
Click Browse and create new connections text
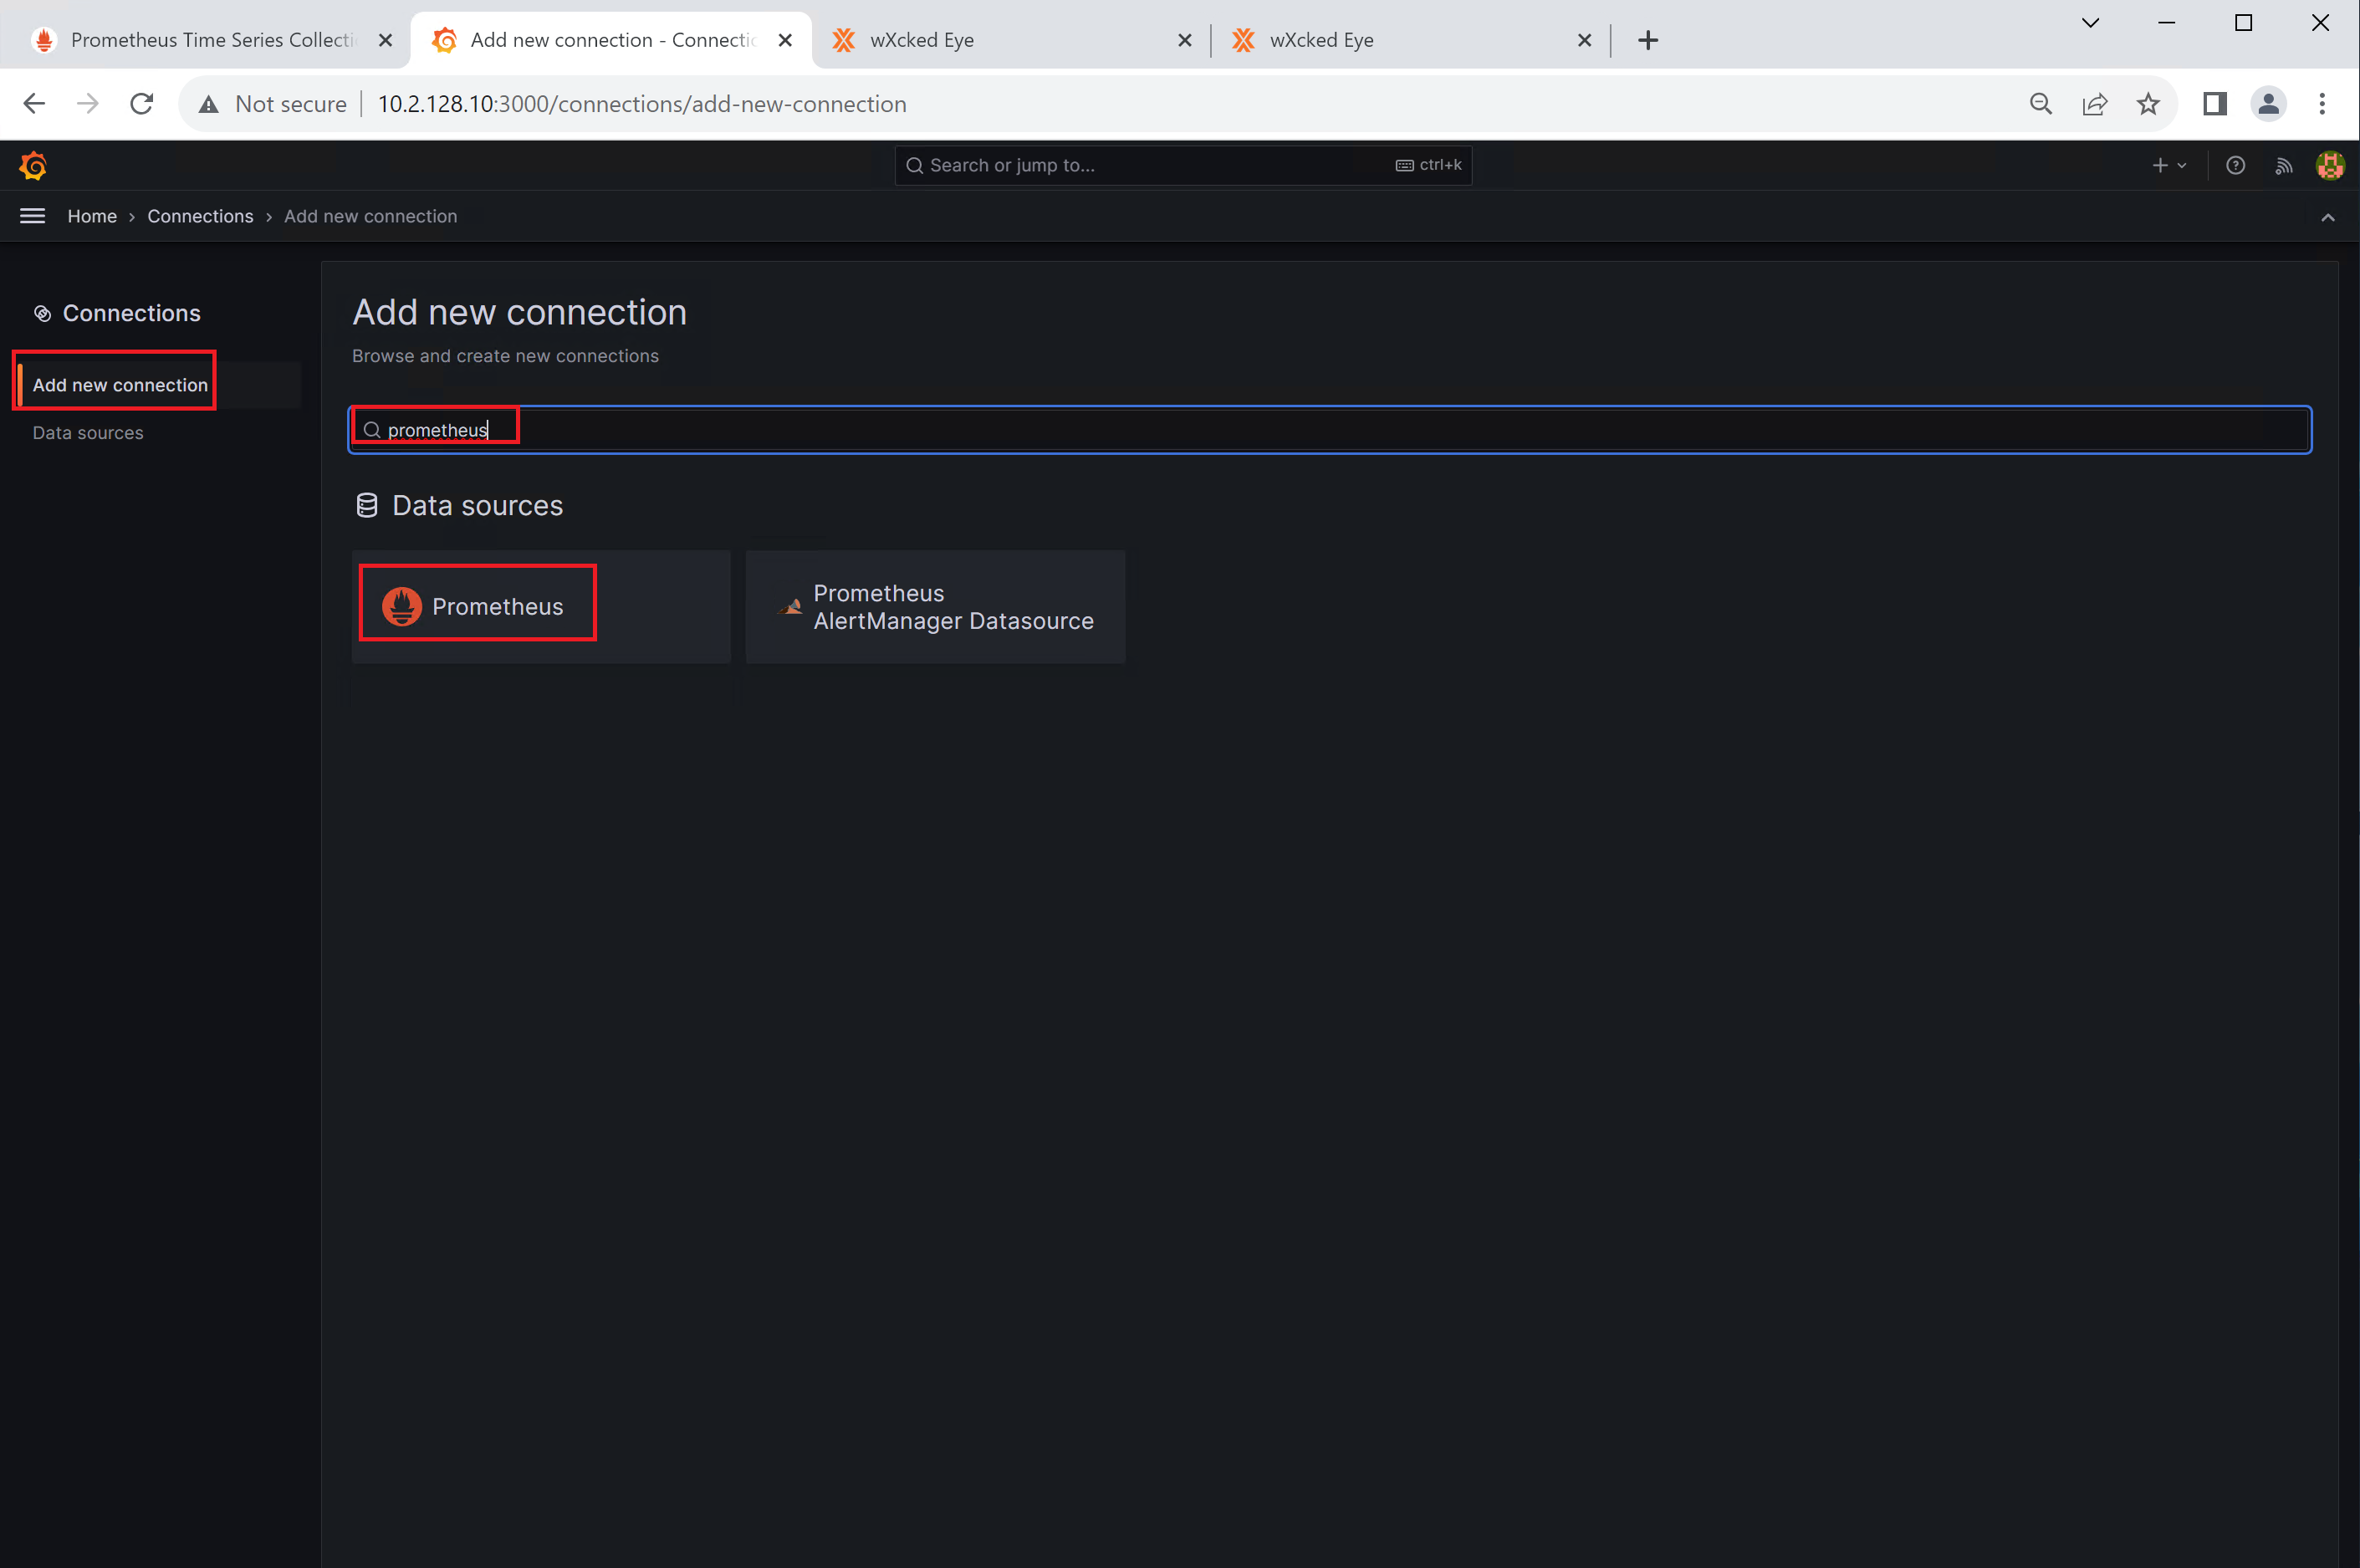click(505, 356)
